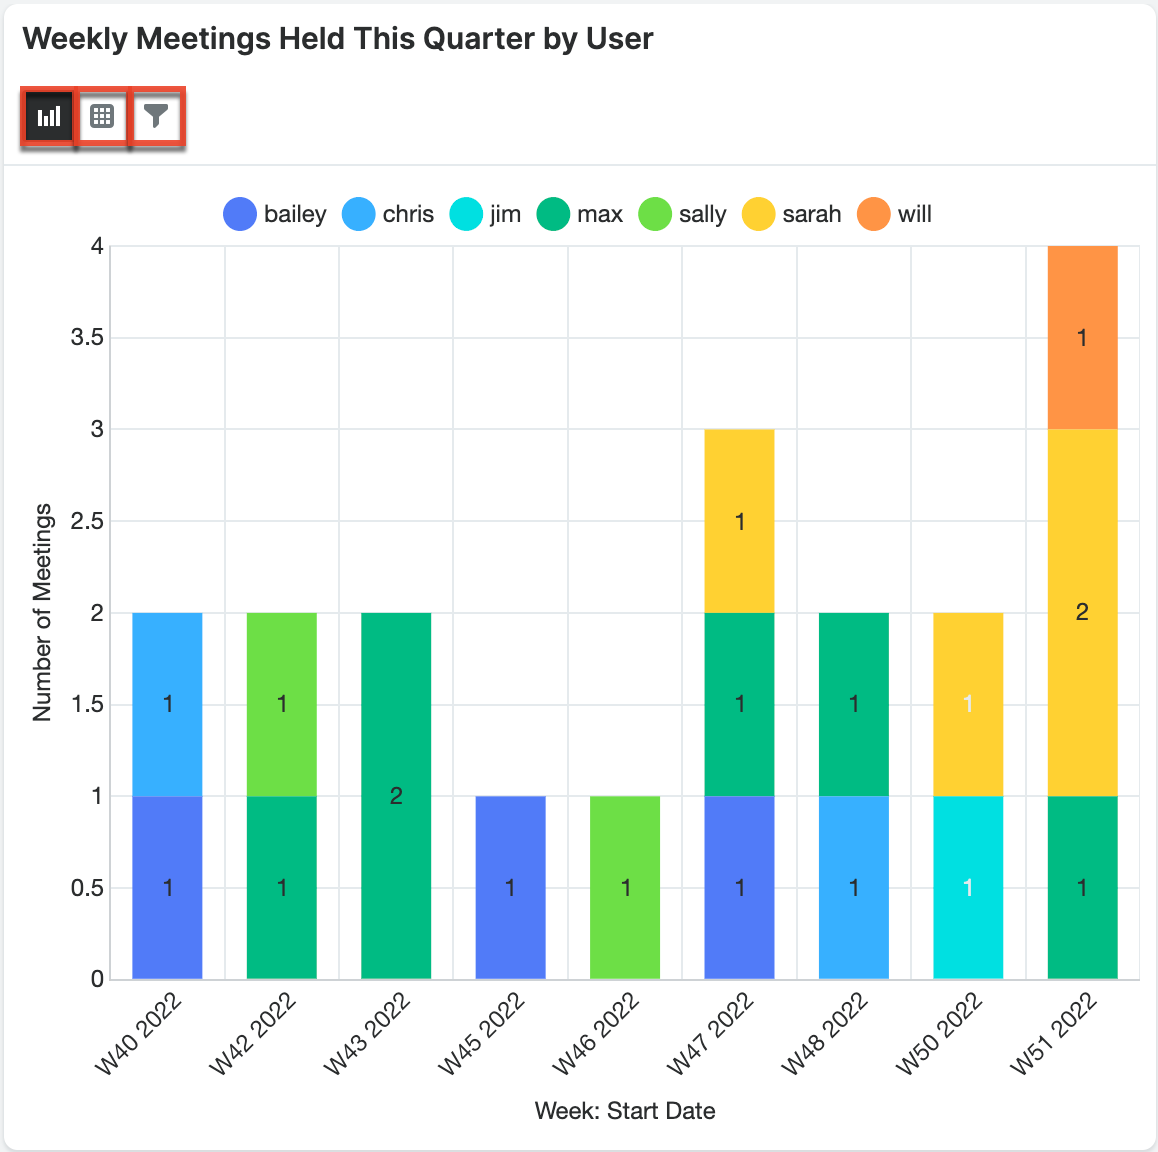Click bailey's blue segment in W40 2022
This screenshot has width=1158, height=1152.
pyautogui.click(x=166, y=886)
